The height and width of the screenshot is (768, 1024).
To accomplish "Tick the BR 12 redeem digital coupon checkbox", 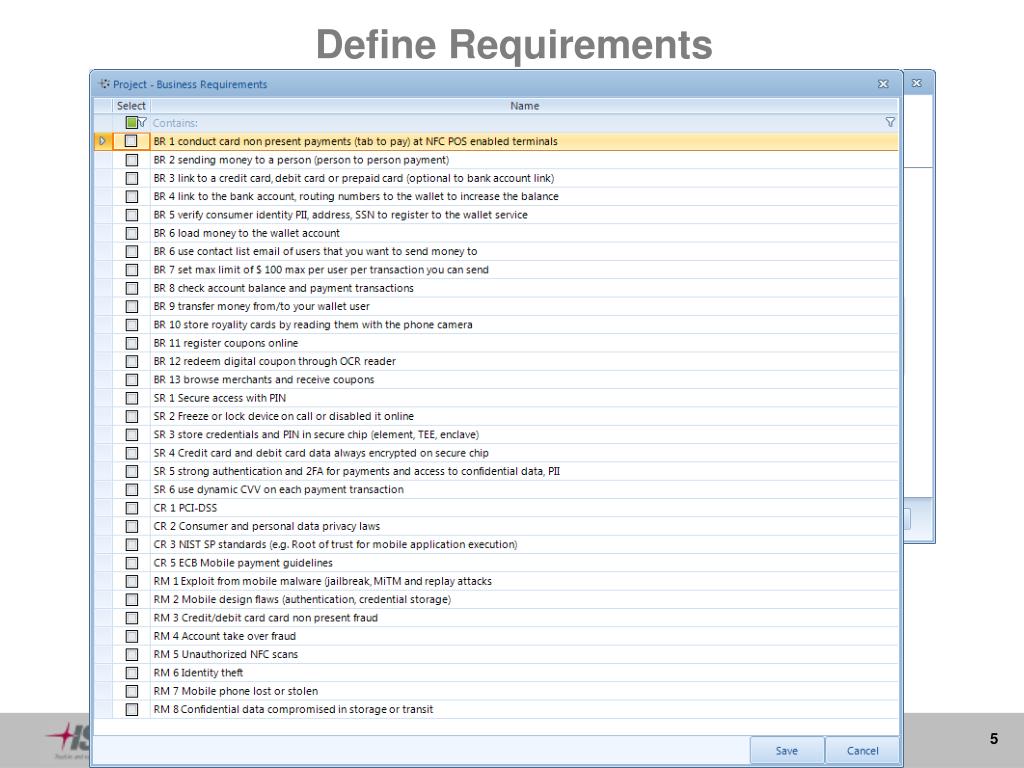I will 132,361.
